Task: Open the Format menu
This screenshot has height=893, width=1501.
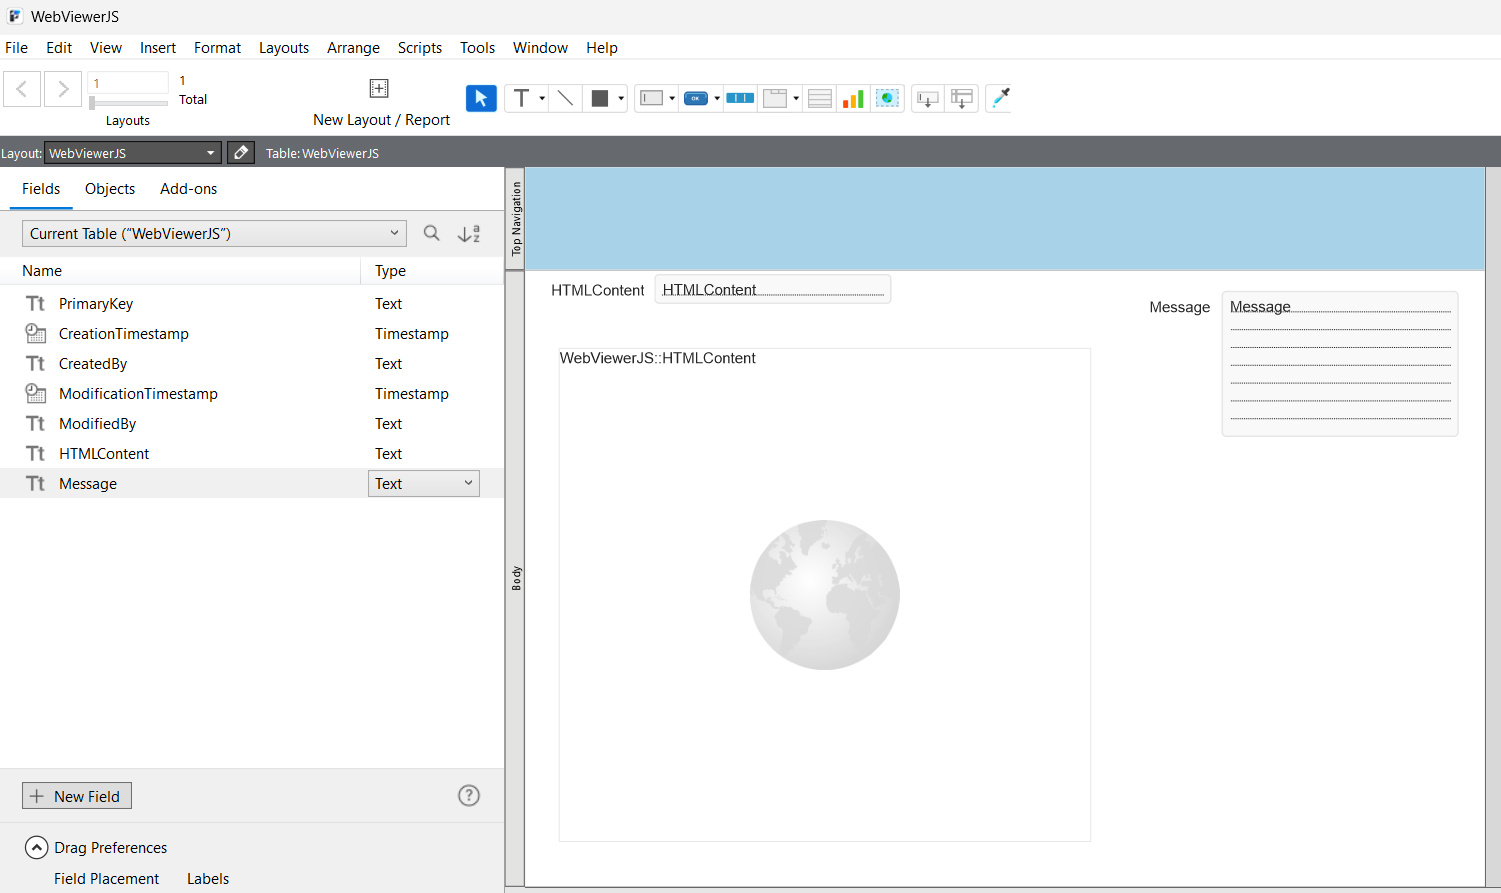Action: coord(218,48)
